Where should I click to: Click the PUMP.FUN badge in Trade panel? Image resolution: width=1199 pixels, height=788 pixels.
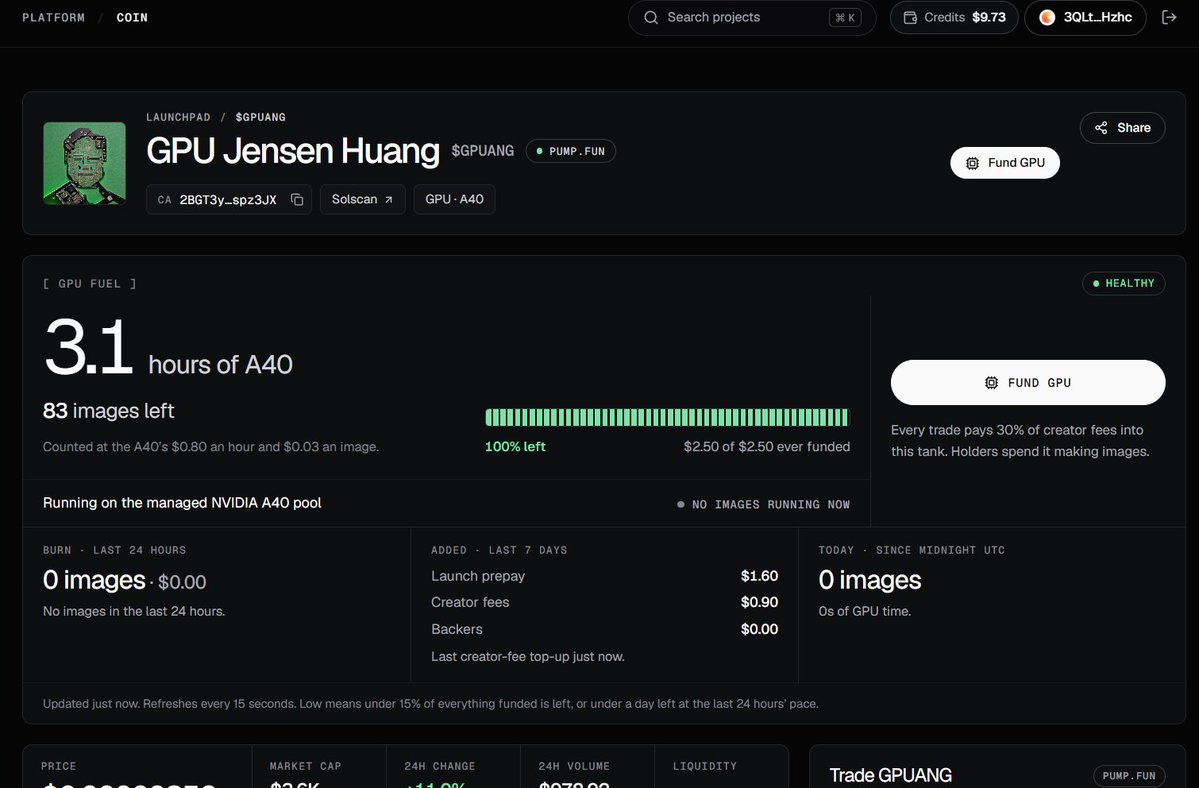tap(1129, 776)
